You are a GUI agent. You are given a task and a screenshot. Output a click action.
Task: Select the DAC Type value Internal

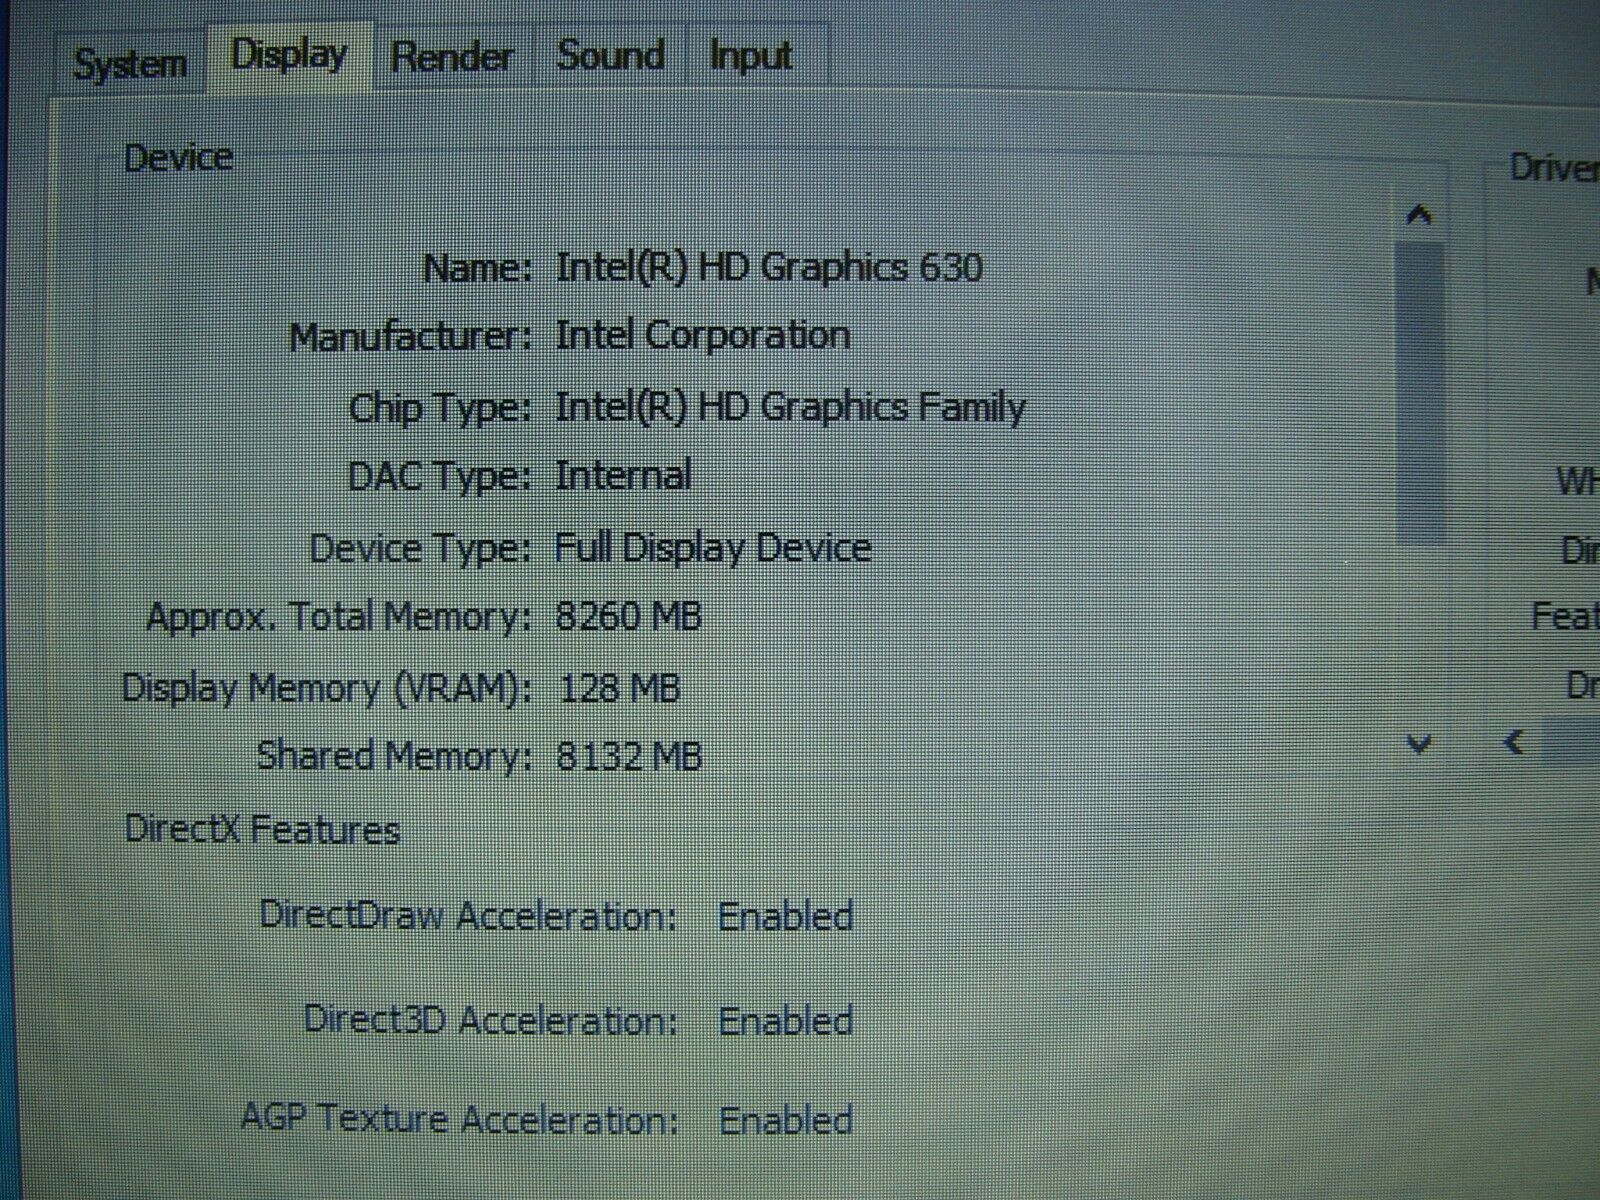tap(623, 475)
